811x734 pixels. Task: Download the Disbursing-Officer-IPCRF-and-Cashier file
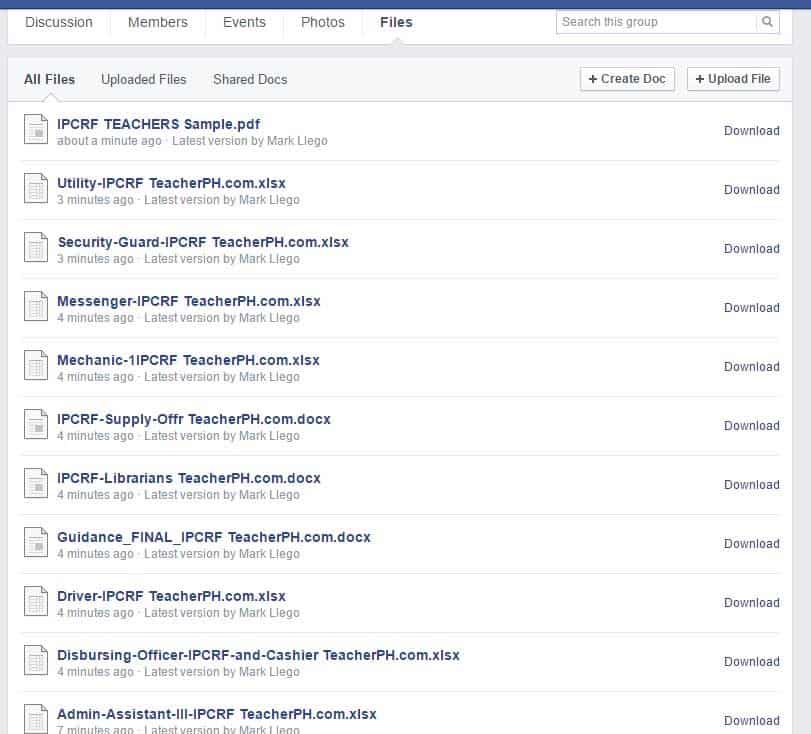[x=752, y=661]
